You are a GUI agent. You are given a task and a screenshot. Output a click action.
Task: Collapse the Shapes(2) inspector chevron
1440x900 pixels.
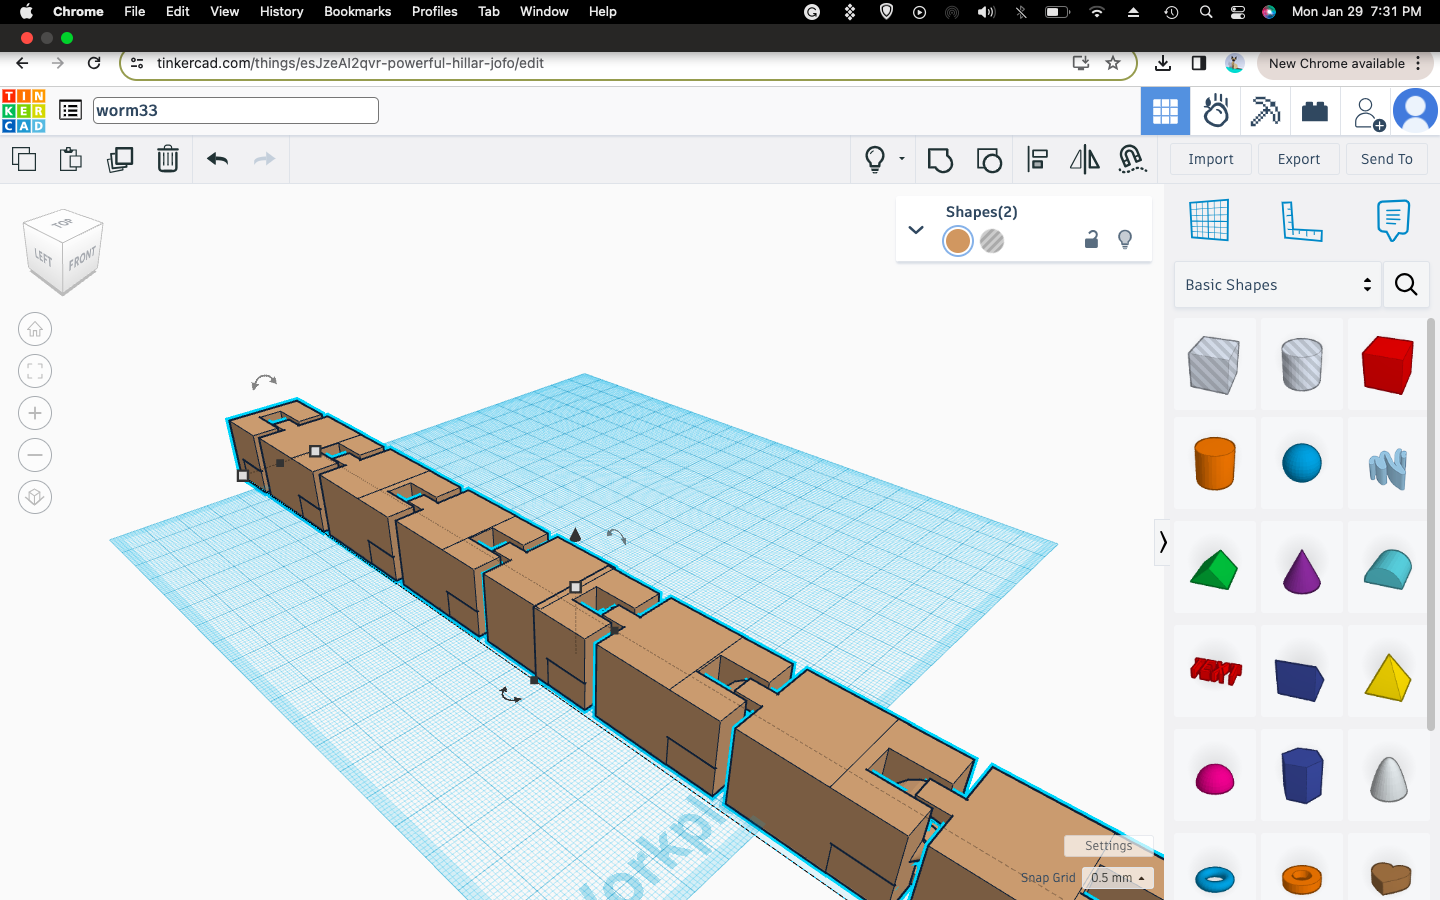point(916,230)
